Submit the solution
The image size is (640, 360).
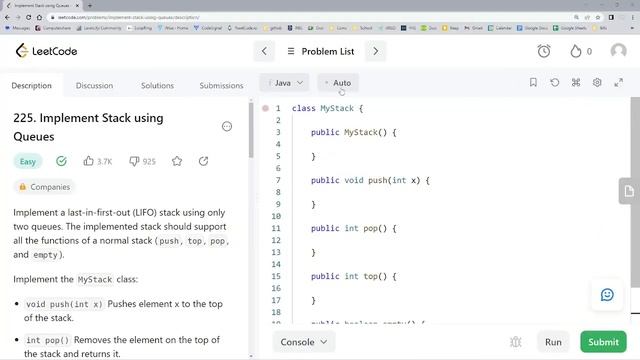(603, 342)
